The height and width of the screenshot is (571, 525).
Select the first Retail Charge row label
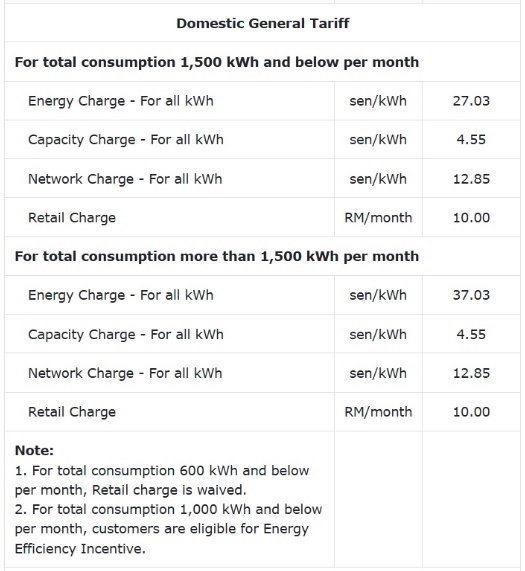[x=72, y=218]
